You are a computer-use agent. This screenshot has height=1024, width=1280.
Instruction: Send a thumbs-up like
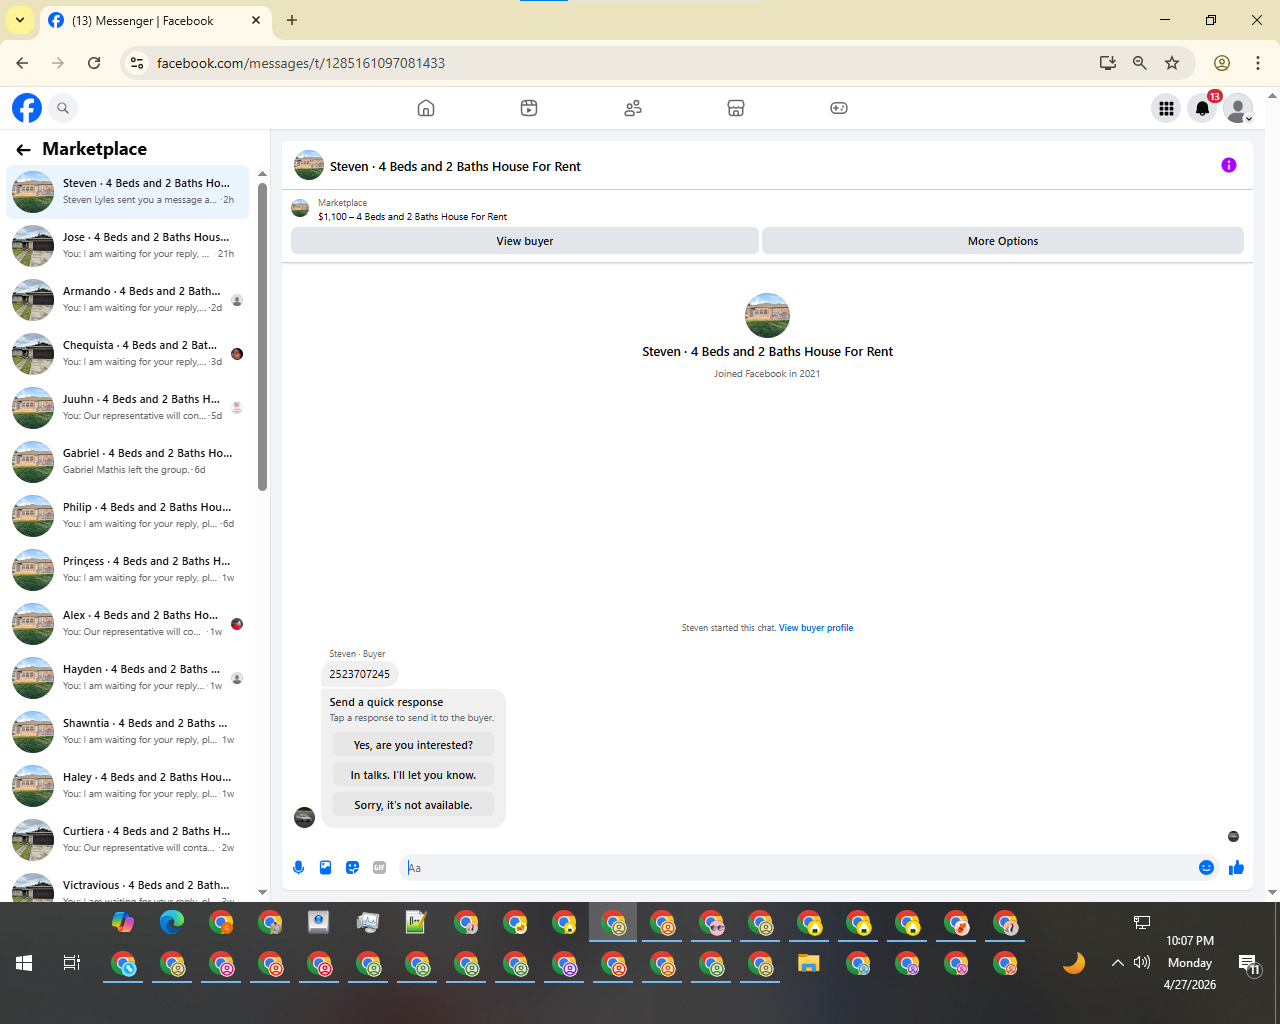1236,868
